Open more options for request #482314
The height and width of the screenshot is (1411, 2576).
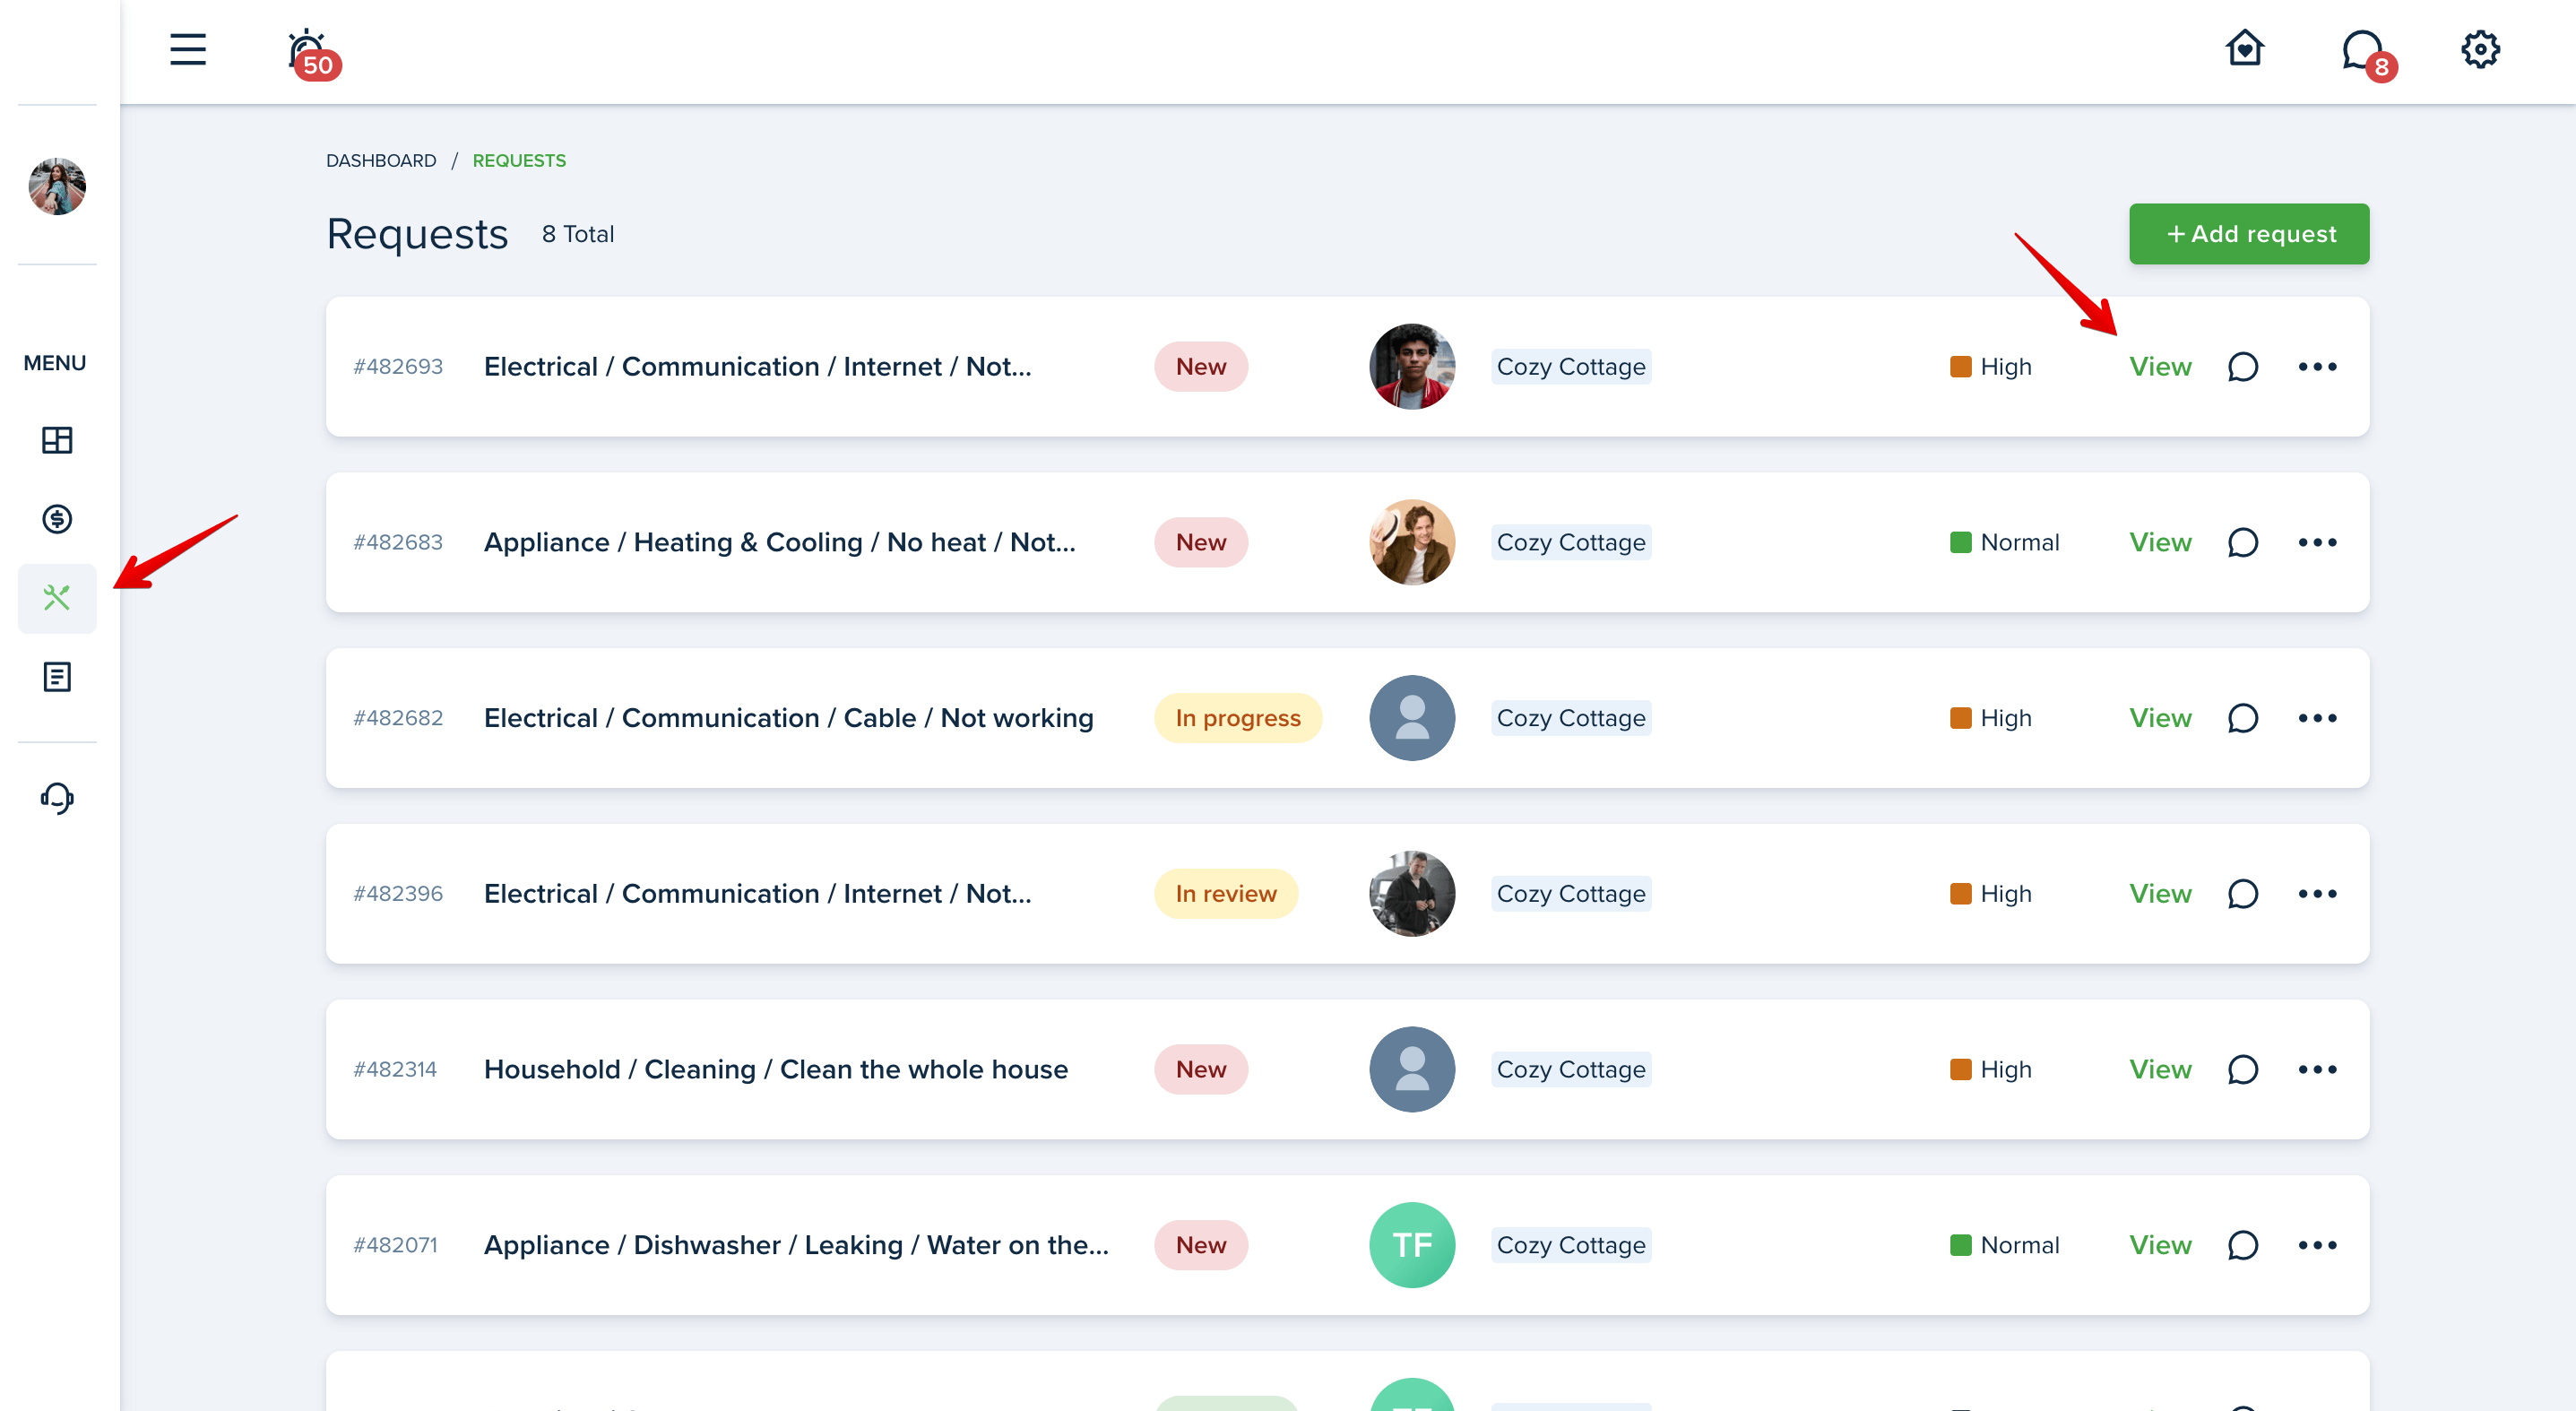tap(2317, 1070)
